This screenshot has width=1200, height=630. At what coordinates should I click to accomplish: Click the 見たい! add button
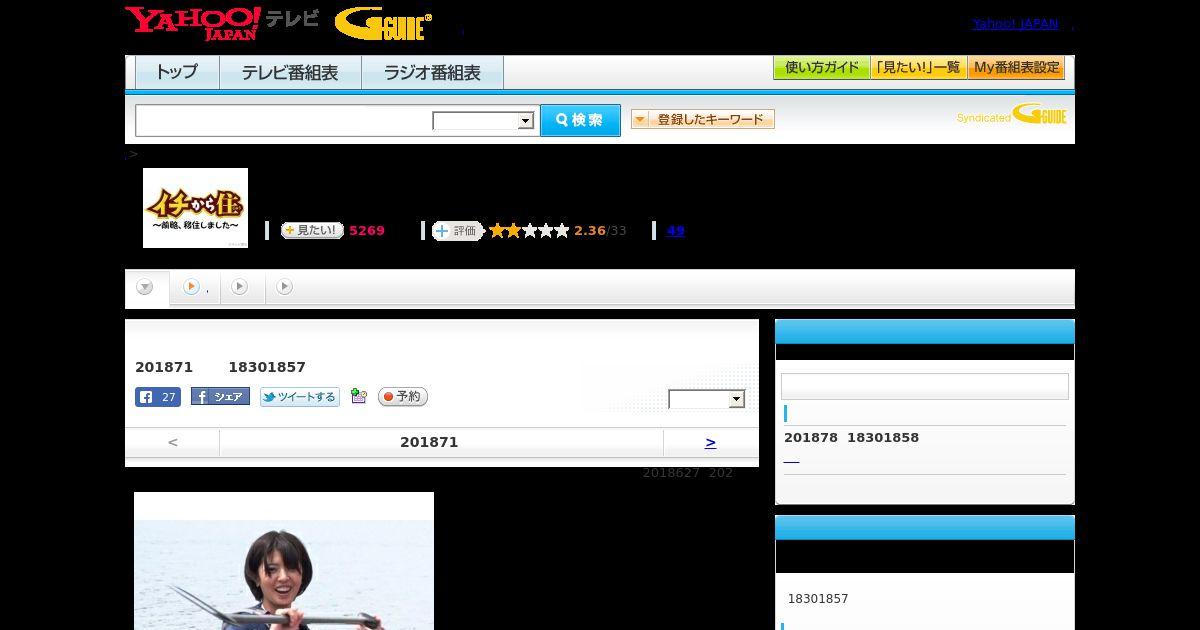pyautogui.click(x=312, y=230)
